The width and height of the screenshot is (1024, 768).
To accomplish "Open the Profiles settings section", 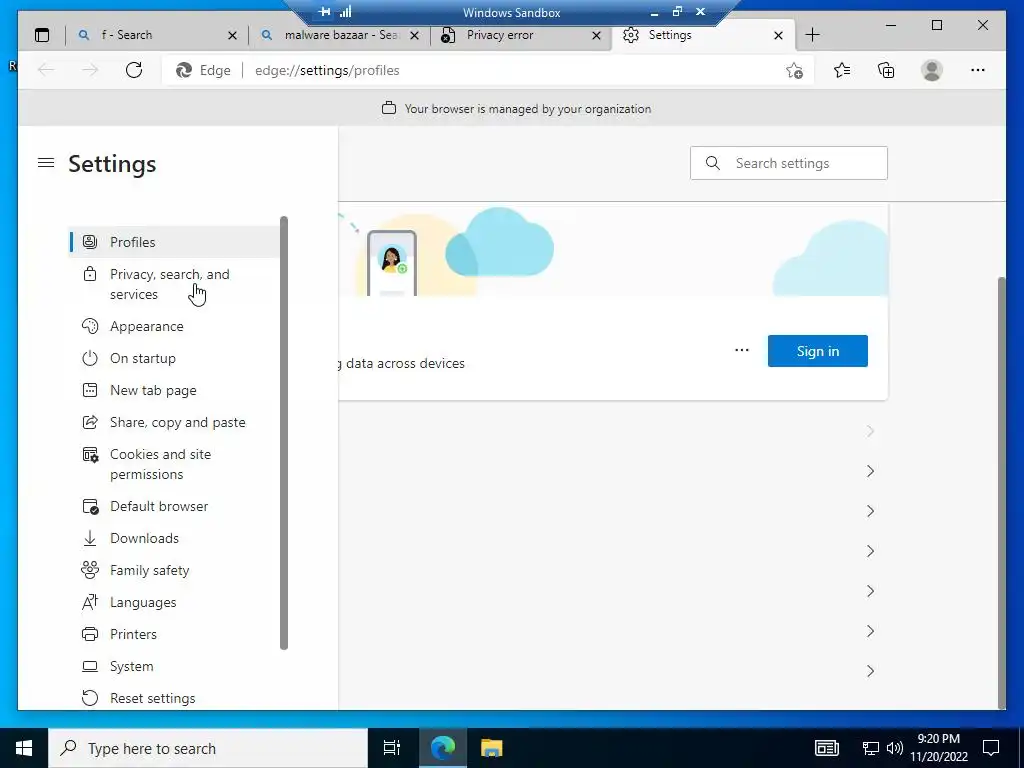I will [x=174, y=242].
